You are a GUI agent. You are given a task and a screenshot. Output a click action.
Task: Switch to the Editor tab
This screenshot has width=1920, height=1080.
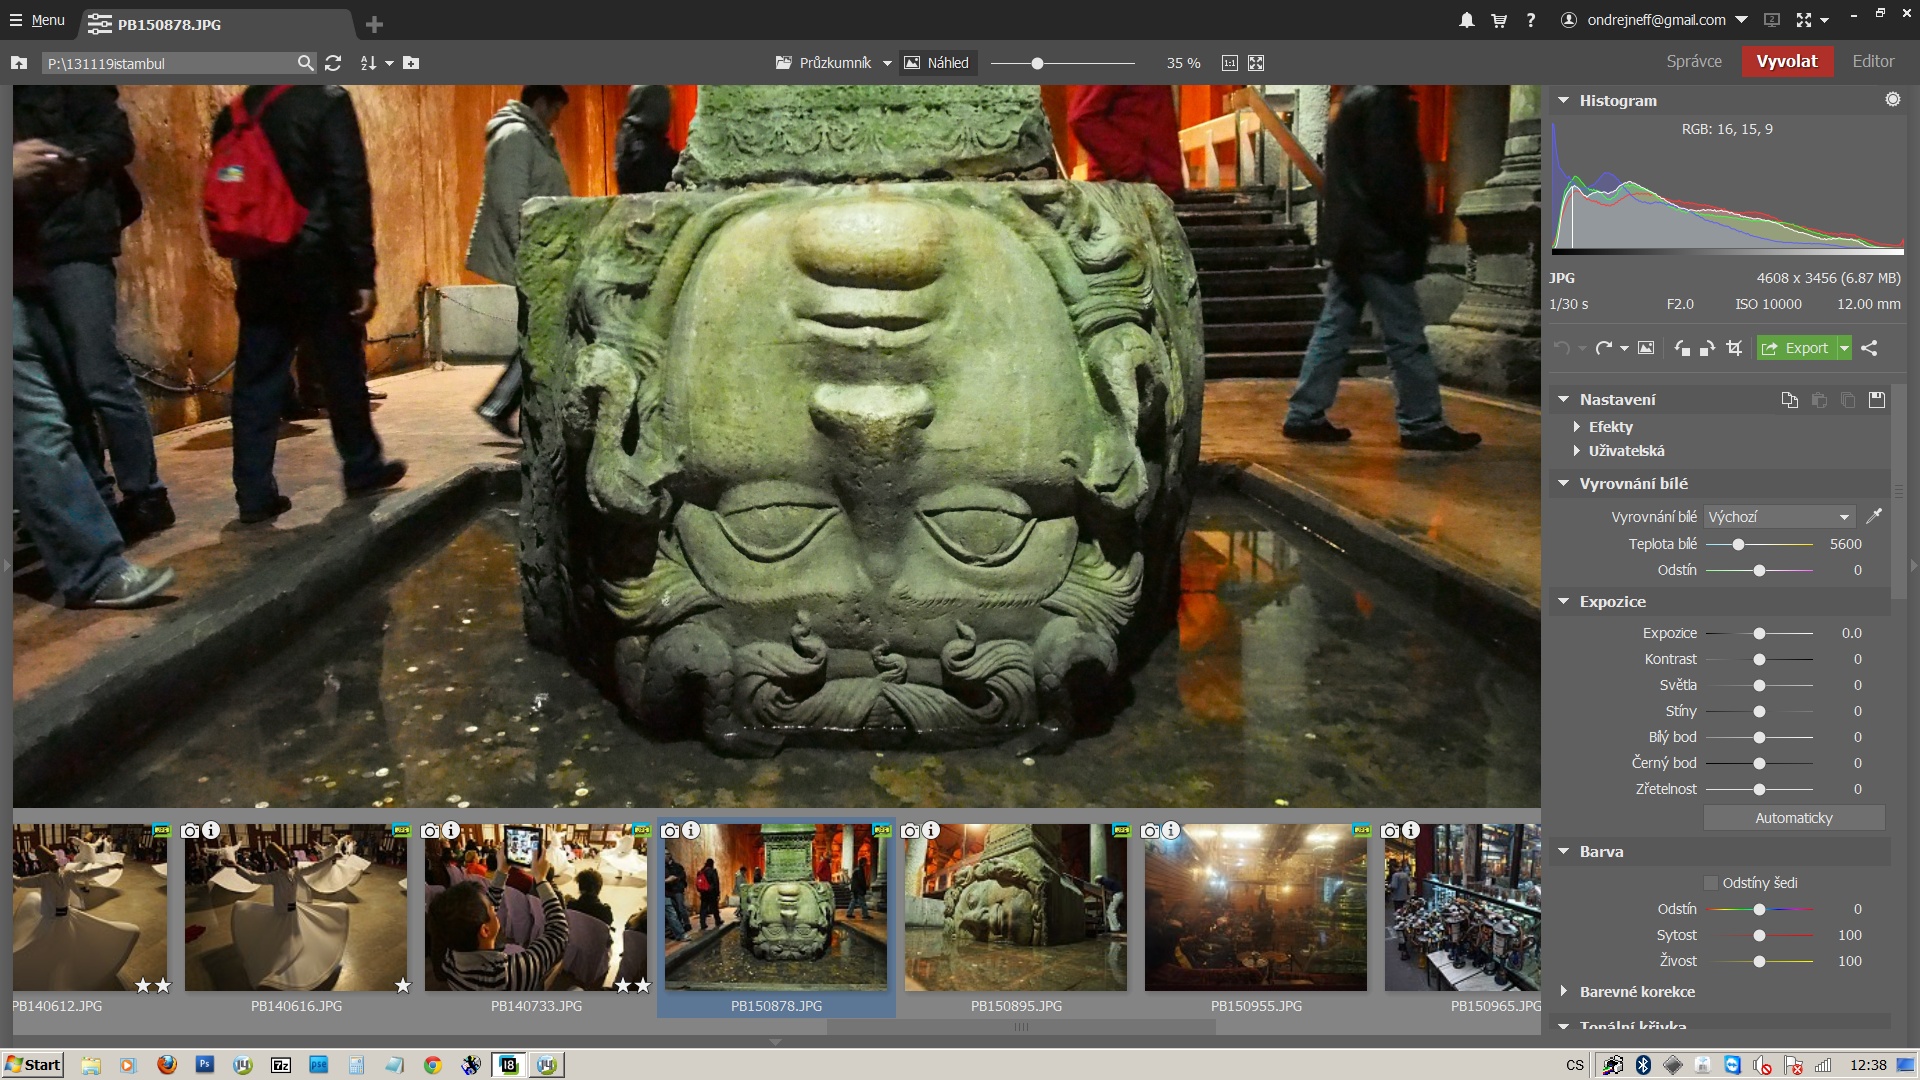tap(1872, 61)
